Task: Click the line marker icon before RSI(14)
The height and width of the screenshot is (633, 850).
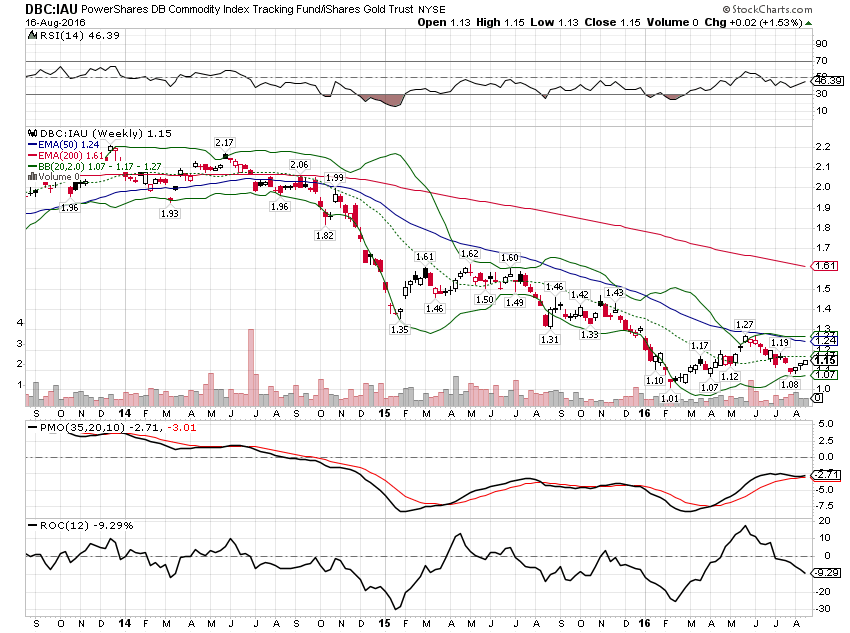Action: pos(33,36)
